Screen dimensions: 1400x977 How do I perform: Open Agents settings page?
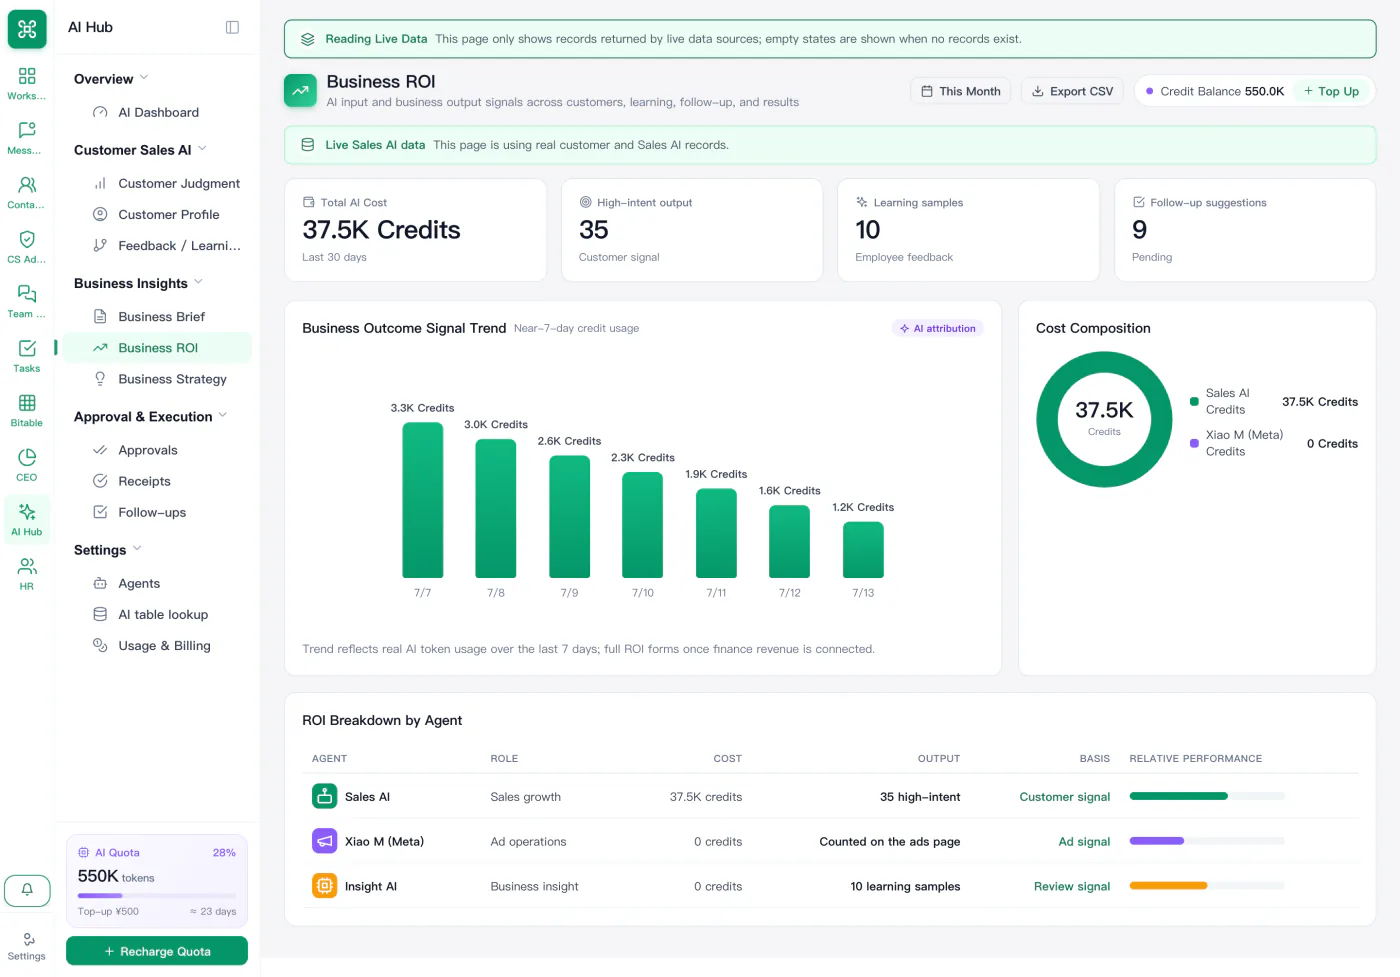[157, 584]
